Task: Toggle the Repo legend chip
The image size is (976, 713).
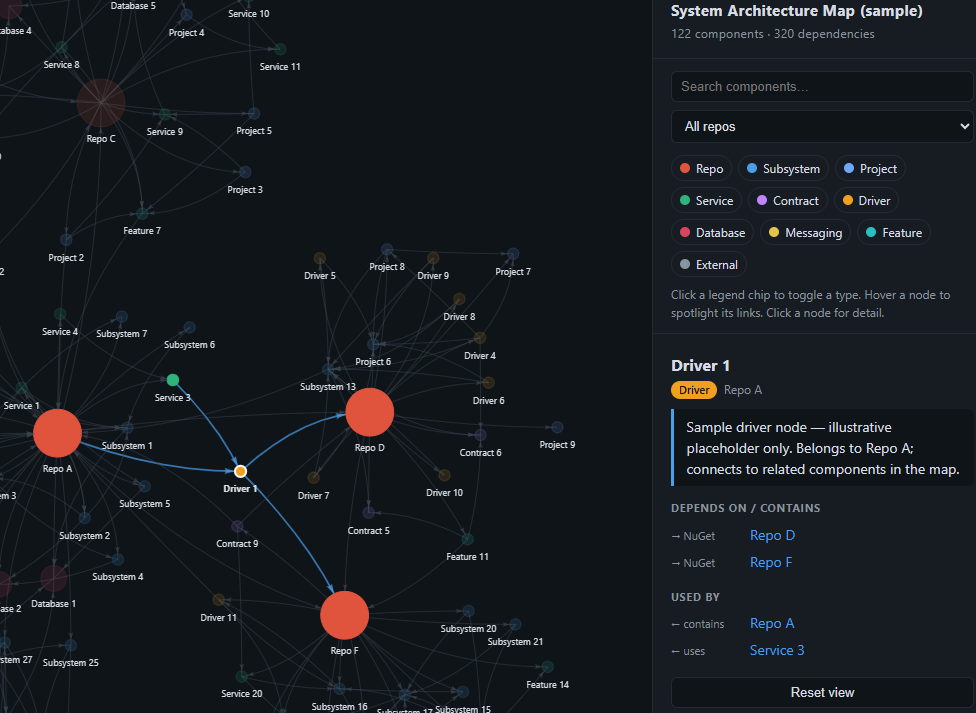Action: coord(701,169)
